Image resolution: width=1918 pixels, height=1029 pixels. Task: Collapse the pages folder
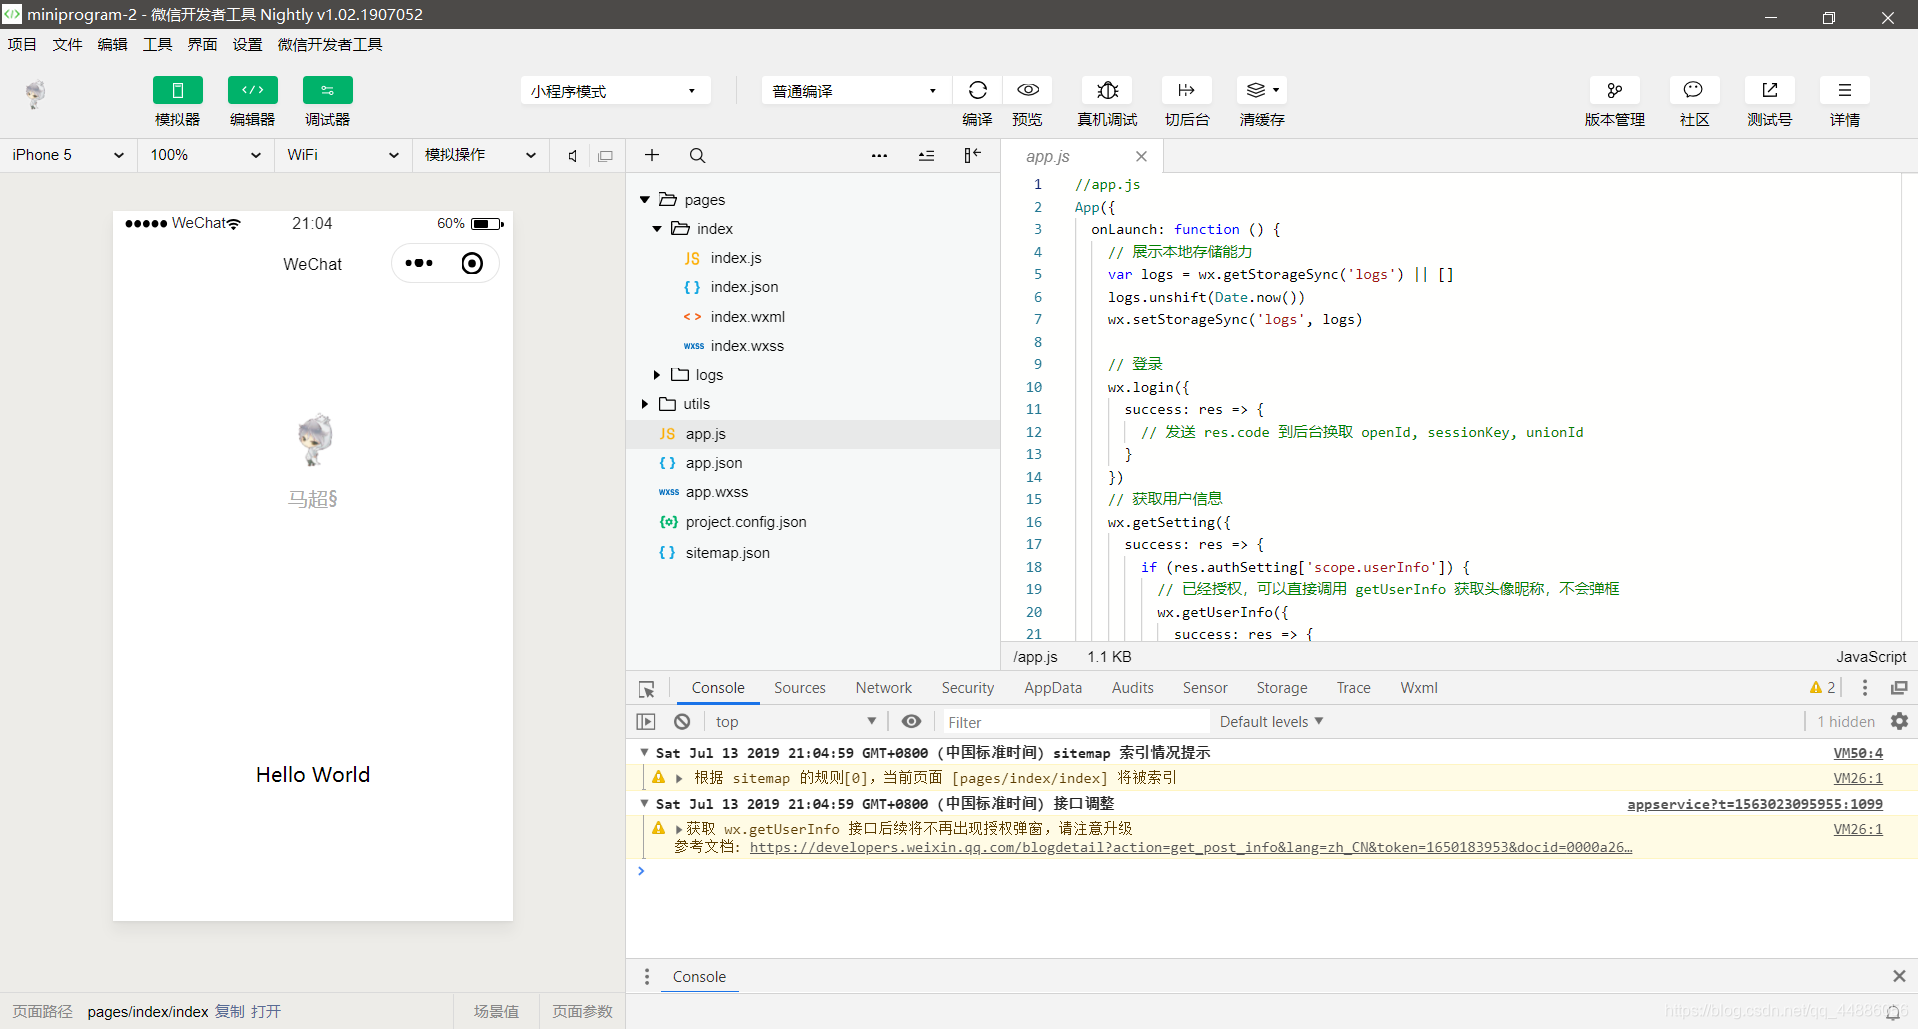[x=645, y=200]
